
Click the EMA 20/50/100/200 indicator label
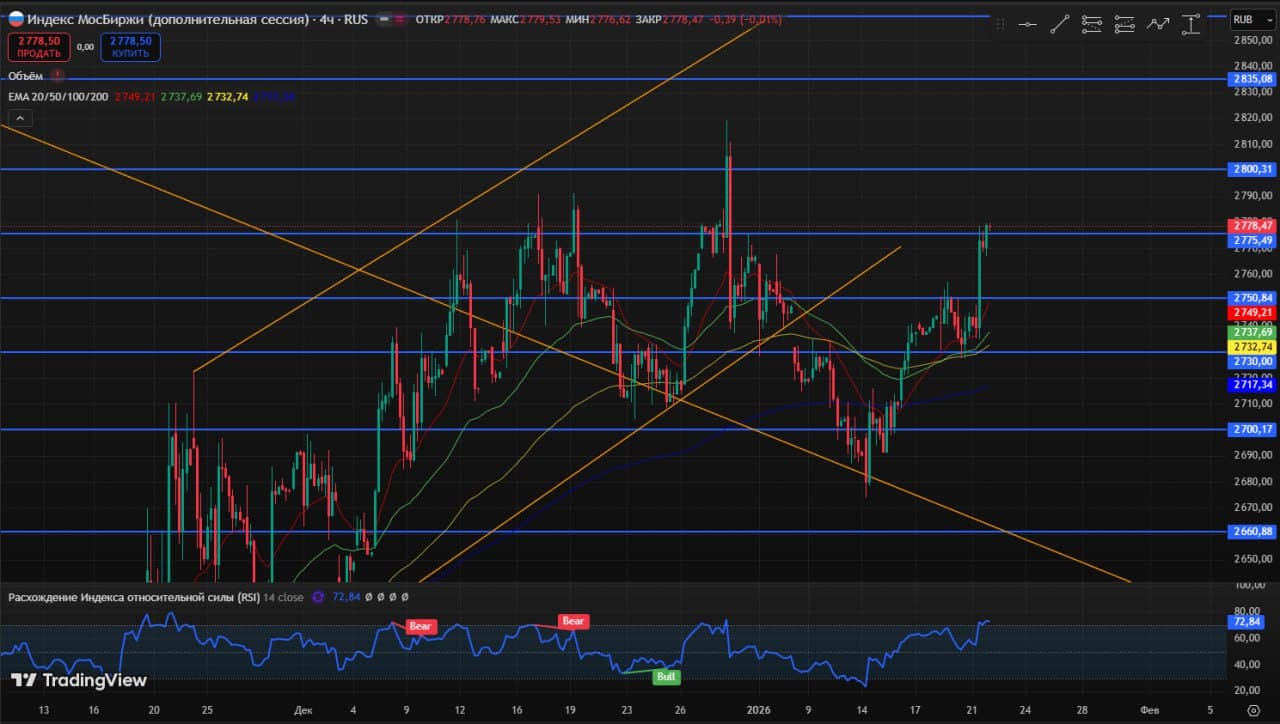click(x=60, y=97)
